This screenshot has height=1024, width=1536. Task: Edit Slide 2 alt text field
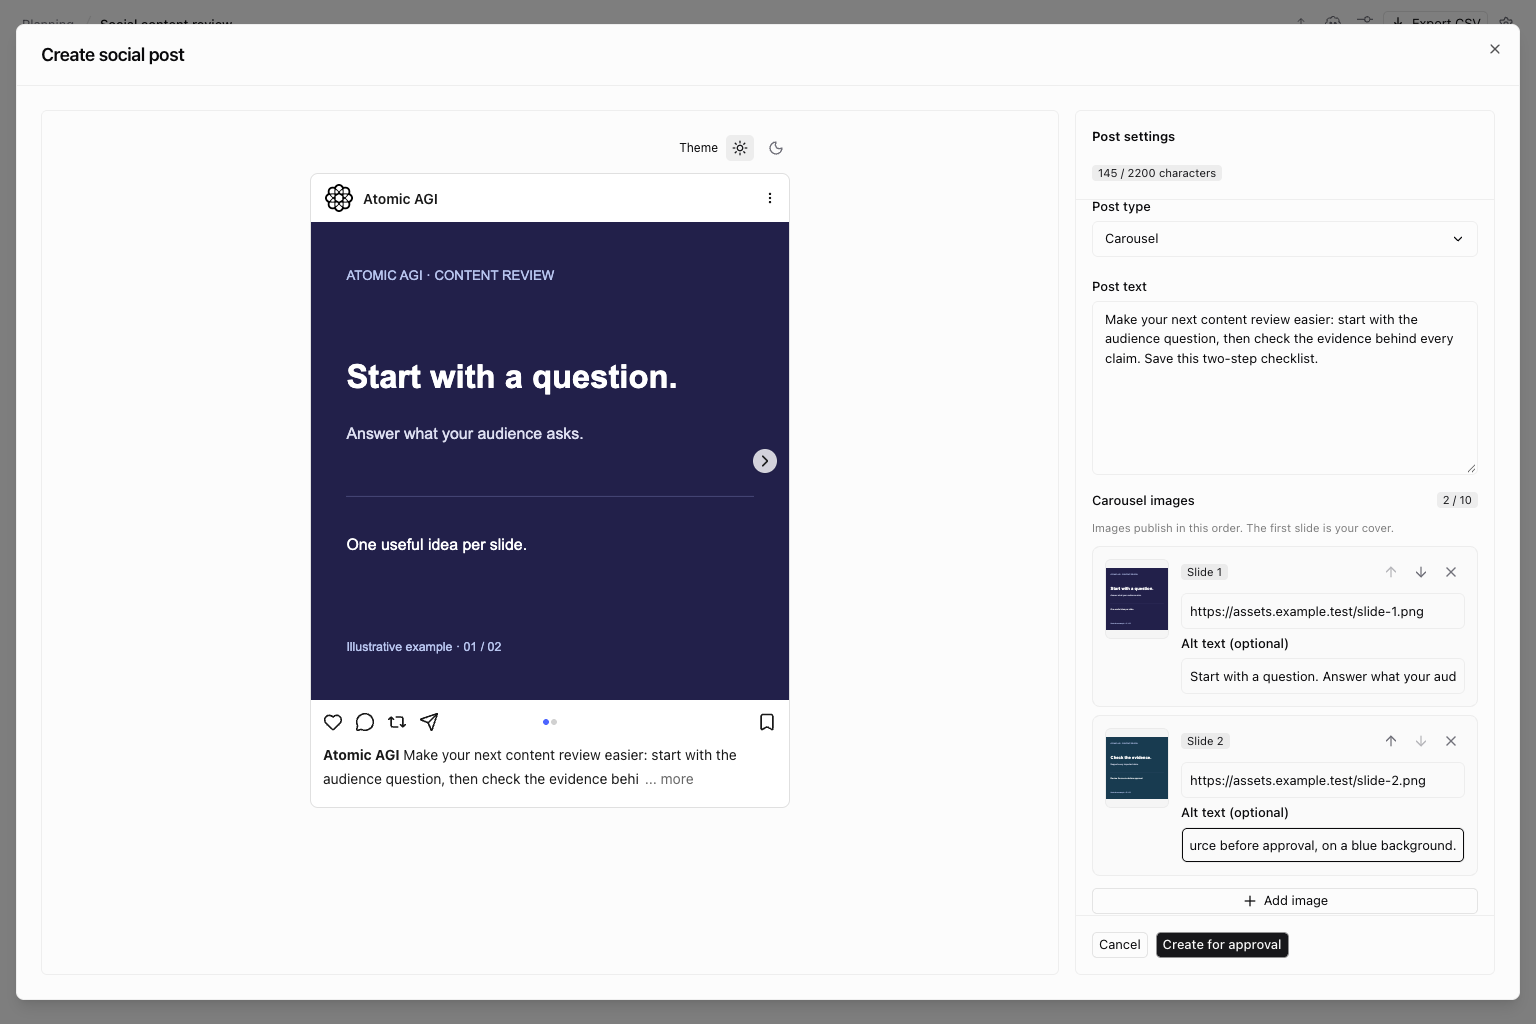1323,845
